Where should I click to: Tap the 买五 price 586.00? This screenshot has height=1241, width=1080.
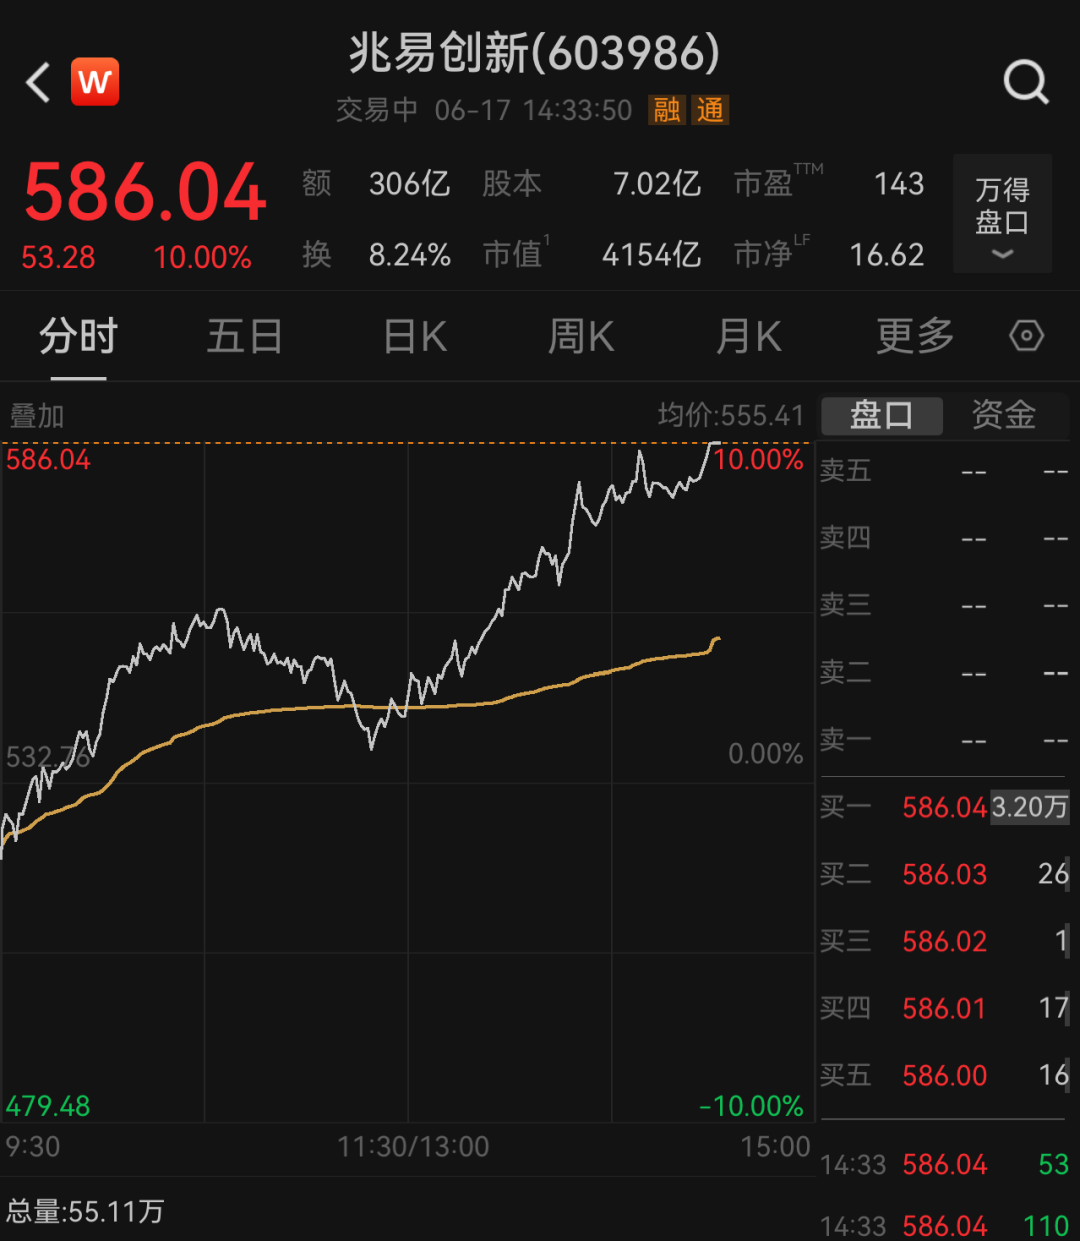tap(944, 1075)
